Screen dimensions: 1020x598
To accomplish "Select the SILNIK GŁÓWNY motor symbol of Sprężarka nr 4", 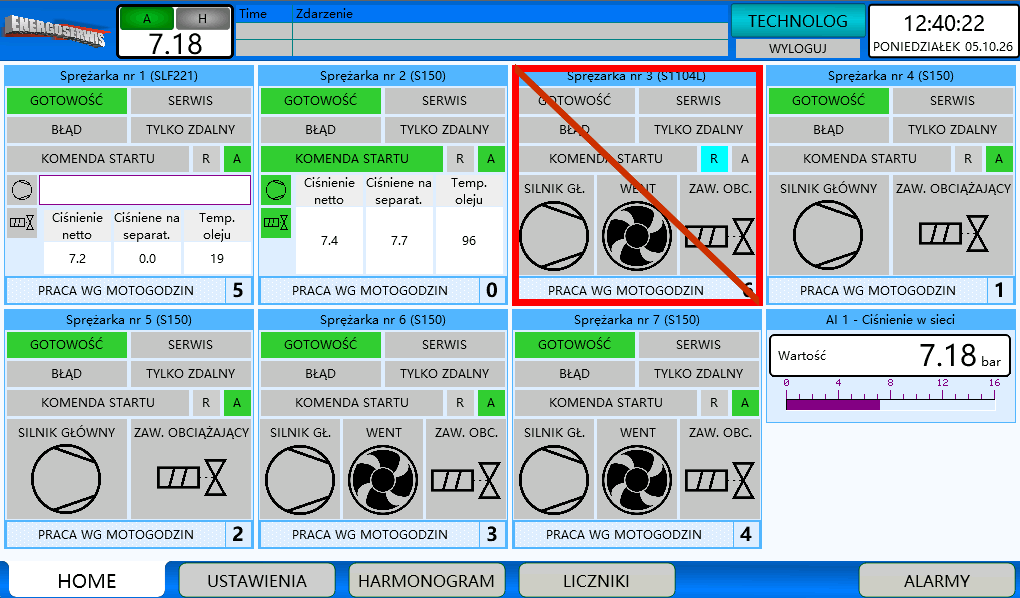I will click(x=827, y=235).
